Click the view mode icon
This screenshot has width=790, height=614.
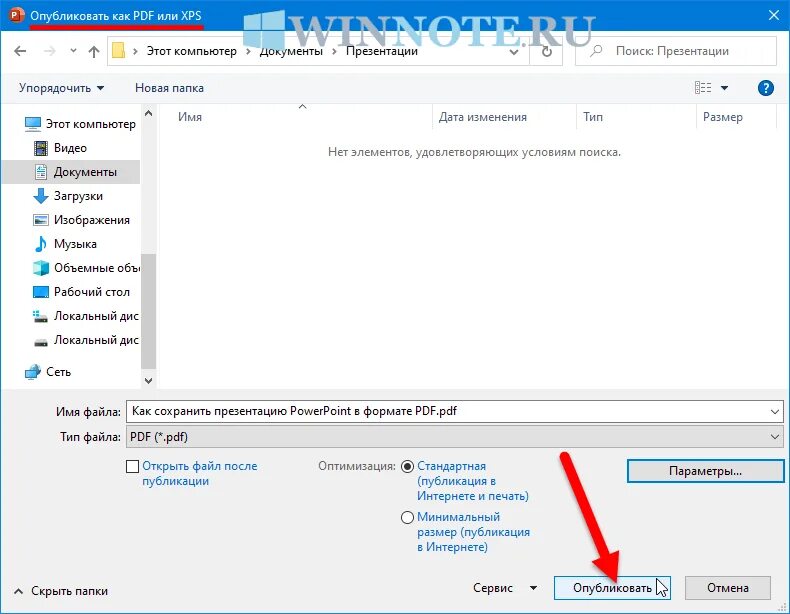click(703, 88)
